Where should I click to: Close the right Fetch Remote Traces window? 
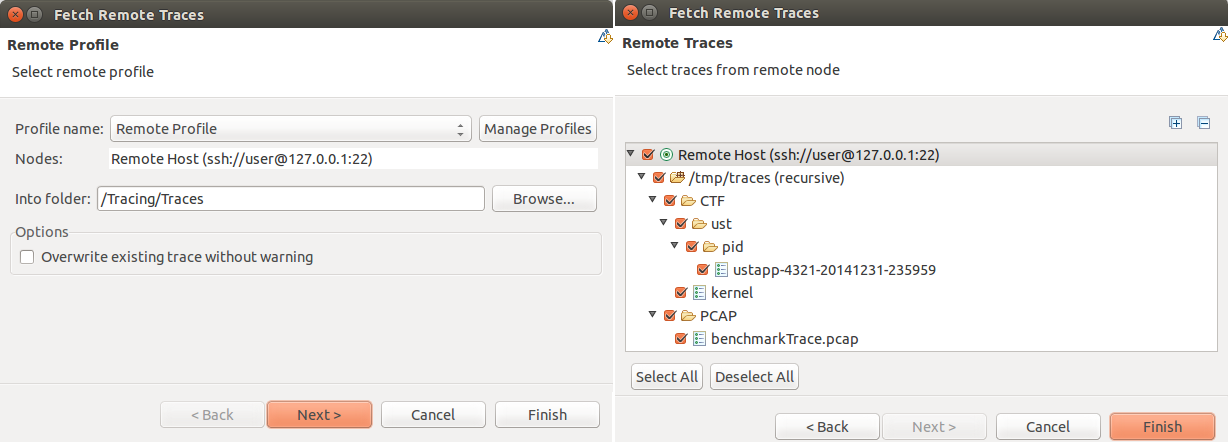(628, 13)
